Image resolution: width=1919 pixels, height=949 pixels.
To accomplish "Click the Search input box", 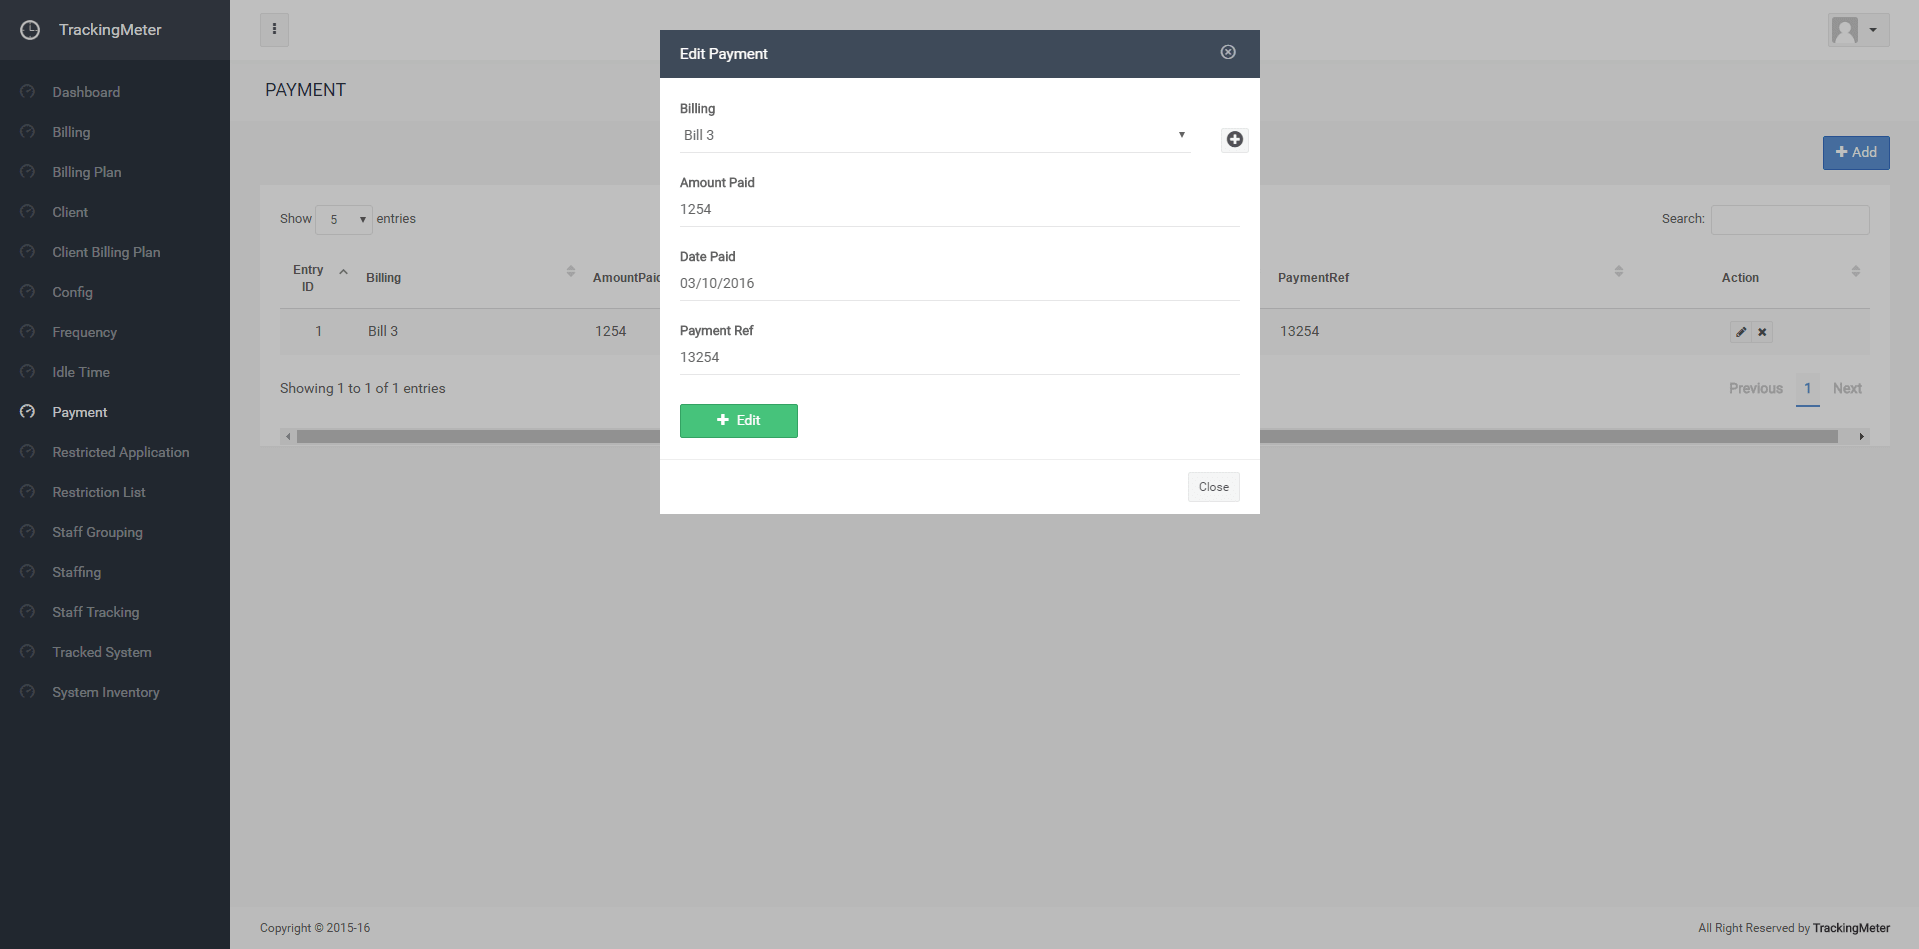I will click(1790, 220).
